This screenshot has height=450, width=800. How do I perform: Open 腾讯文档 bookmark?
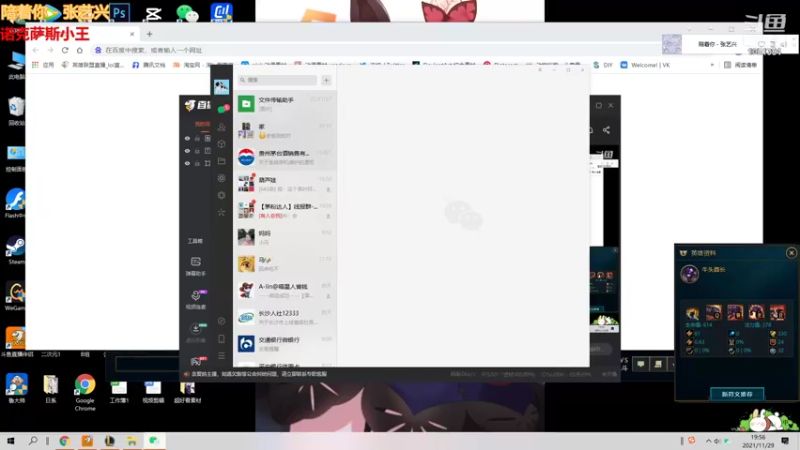click(148, 65)
